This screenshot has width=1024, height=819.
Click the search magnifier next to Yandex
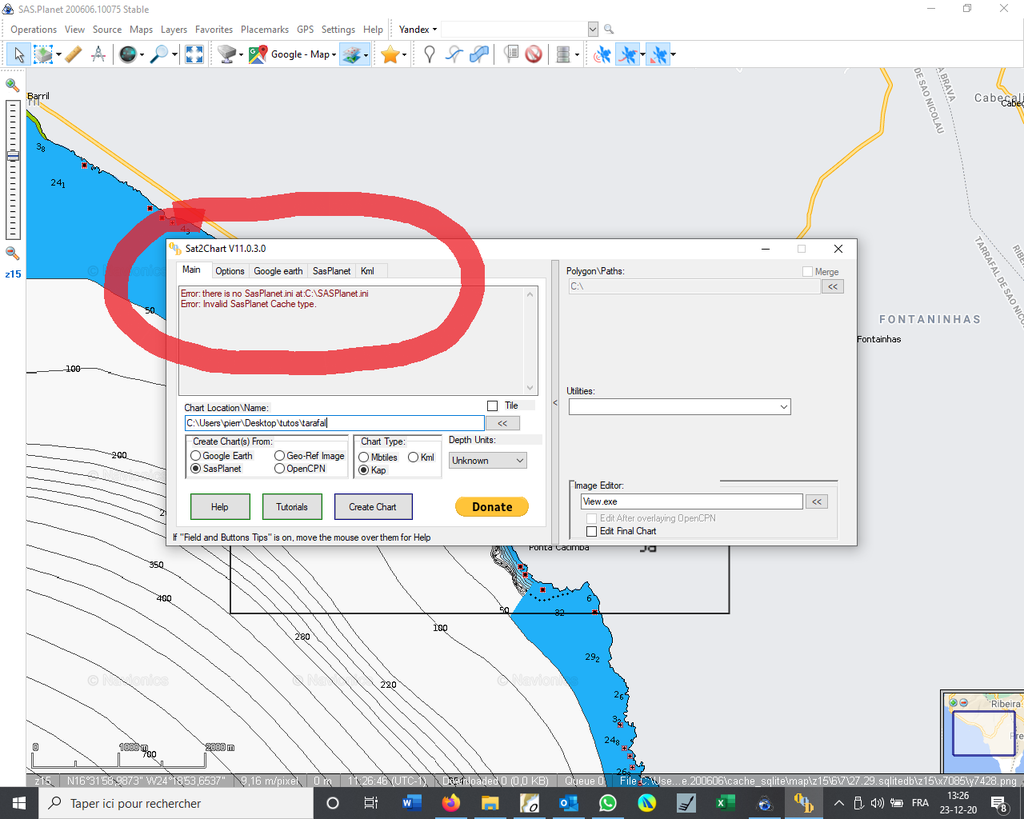click(x=609, y=29)
